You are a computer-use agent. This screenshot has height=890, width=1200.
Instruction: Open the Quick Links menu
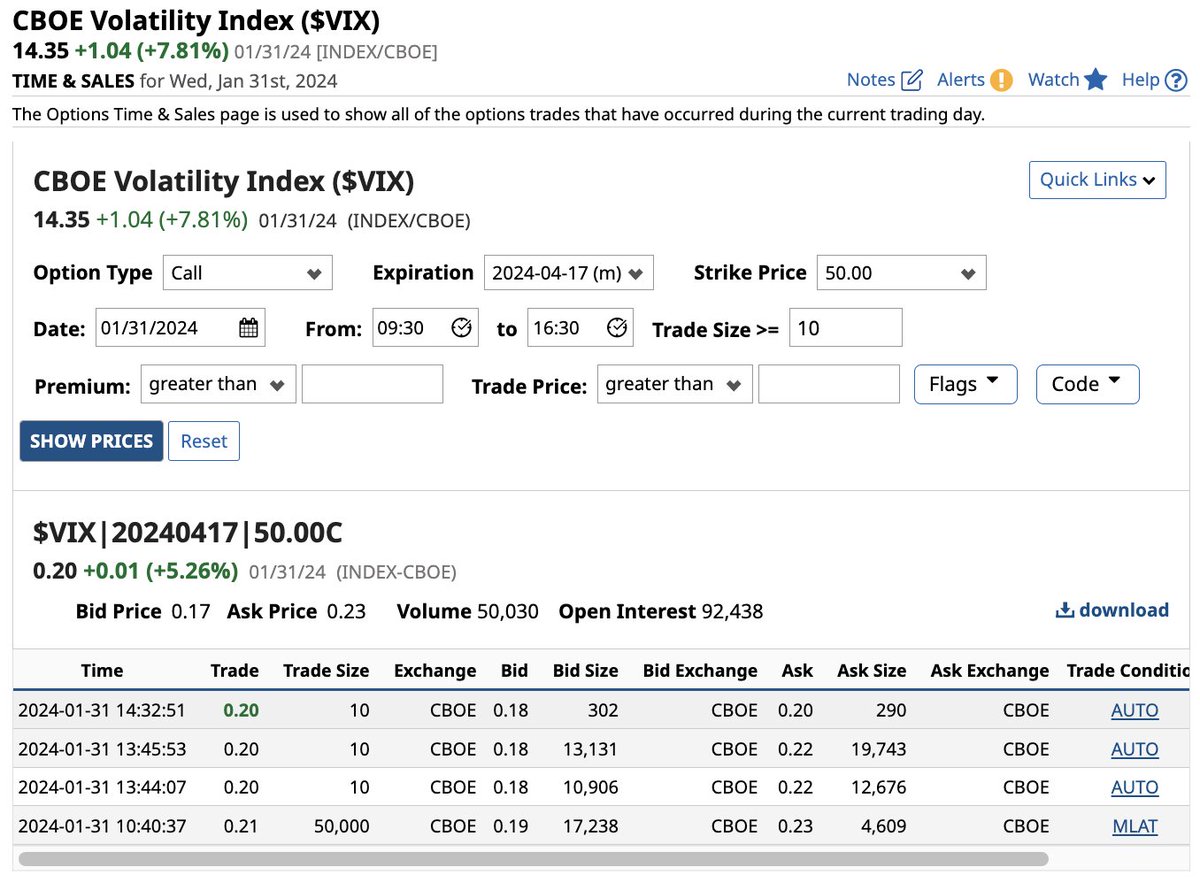pos(1097,180)
